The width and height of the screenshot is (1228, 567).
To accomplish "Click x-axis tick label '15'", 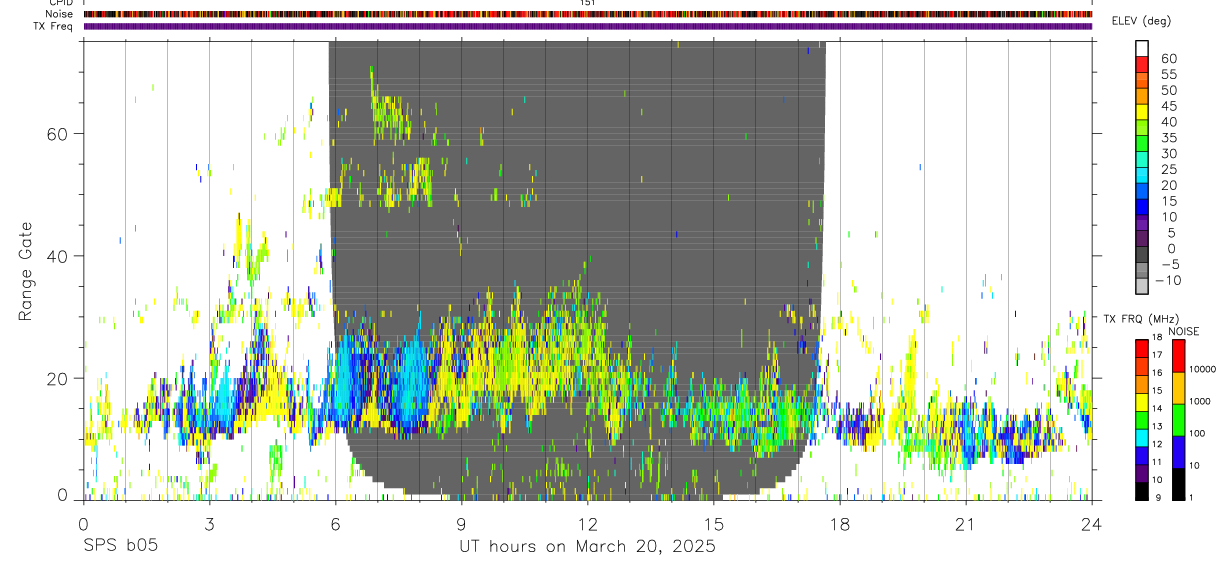I will point(714,524).
